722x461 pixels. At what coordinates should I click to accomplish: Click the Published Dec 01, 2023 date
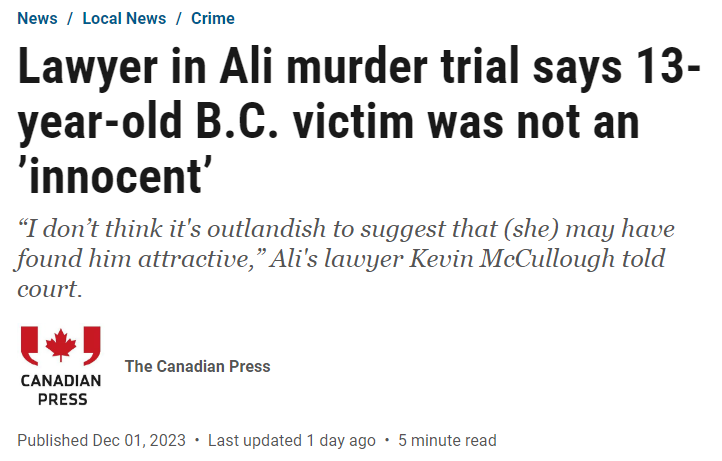click(101, 440)
